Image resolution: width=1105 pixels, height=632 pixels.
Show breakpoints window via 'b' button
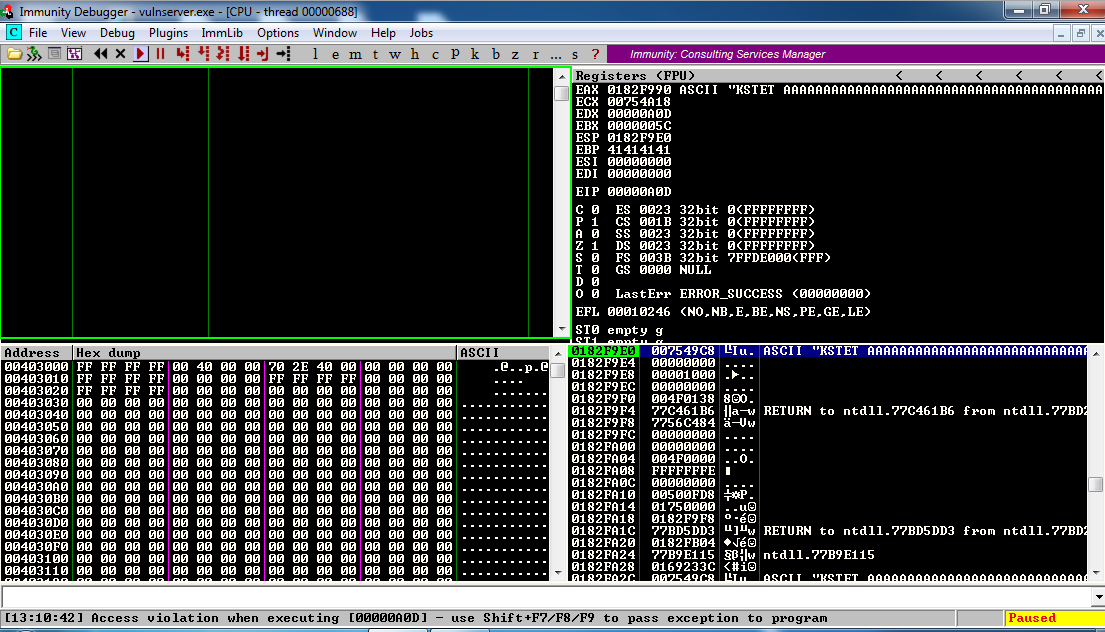(496, 54)
